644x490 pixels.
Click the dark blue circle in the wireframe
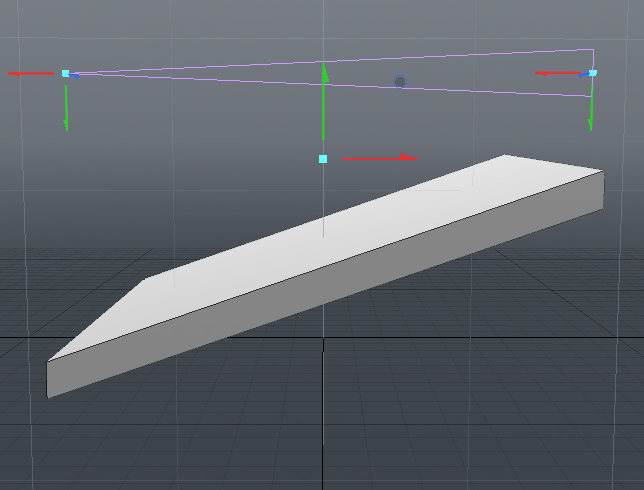tap(400, 82)
